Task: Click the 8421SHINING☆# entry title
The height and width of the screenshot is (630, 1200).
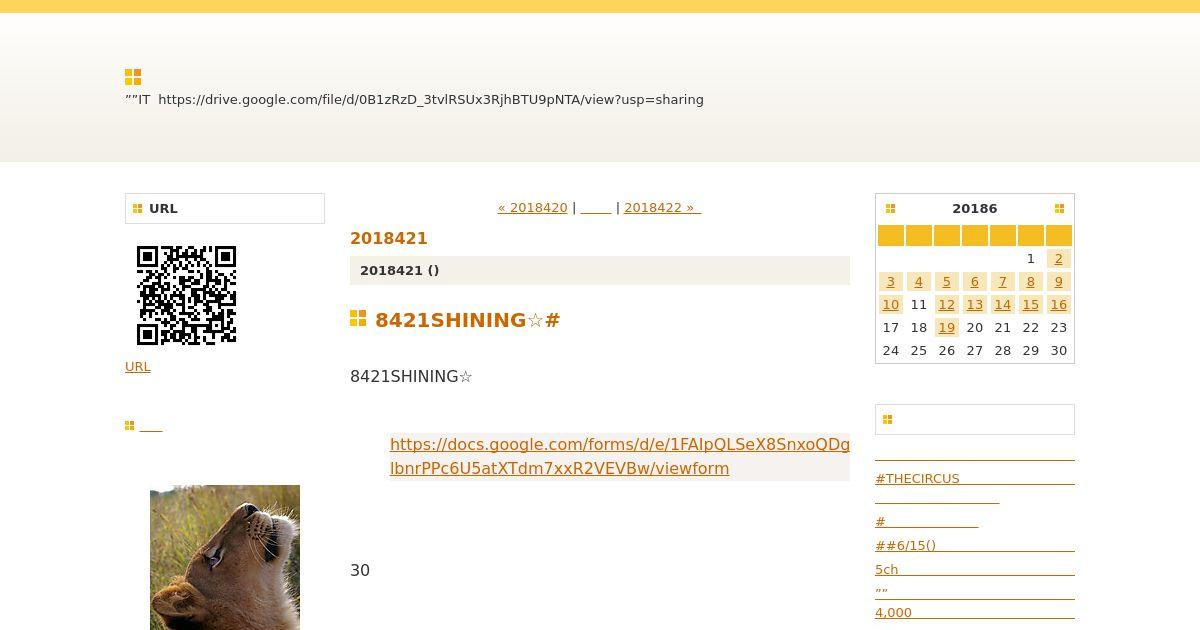Action: [468, 320]
